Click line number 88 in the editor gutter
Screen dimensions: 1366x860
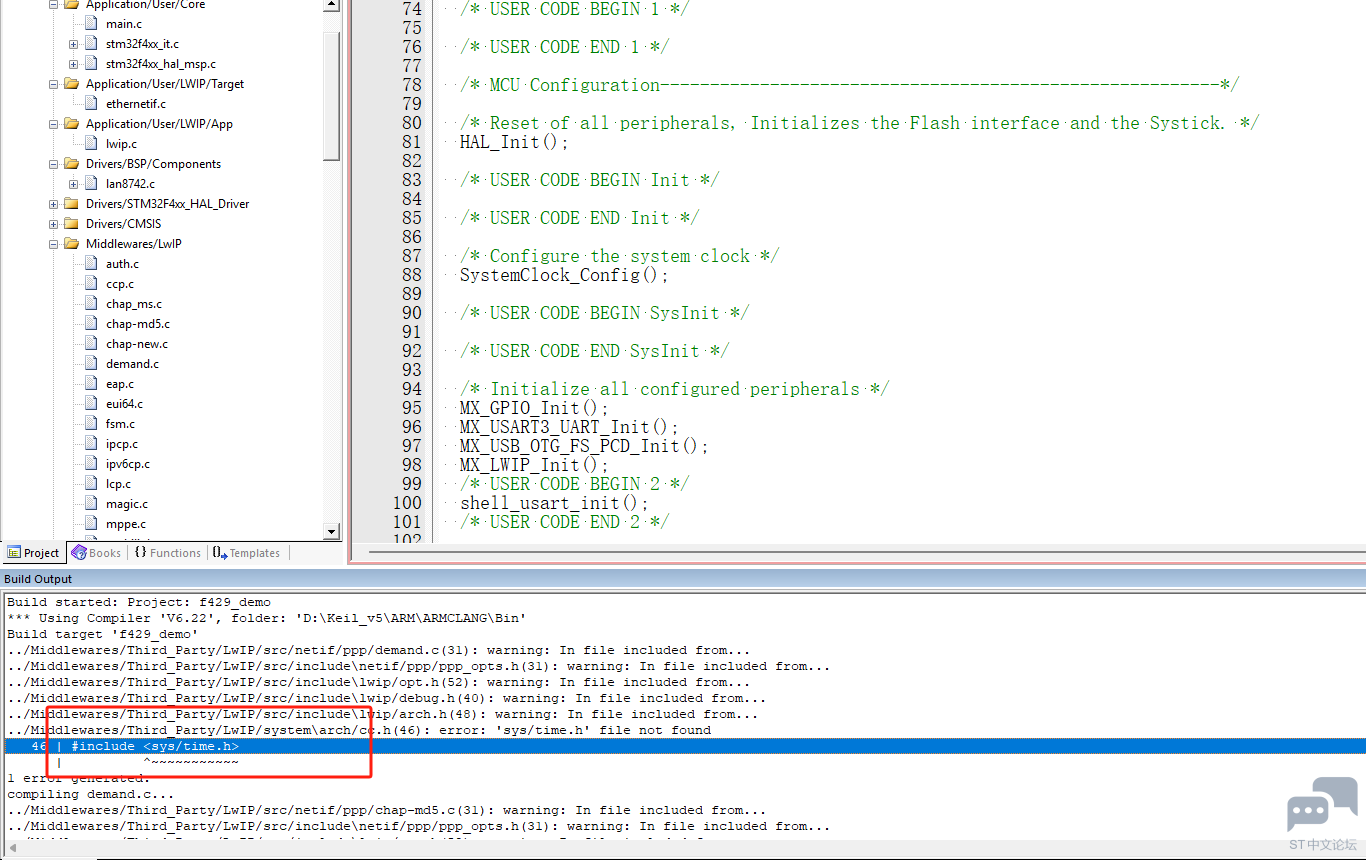411,275
